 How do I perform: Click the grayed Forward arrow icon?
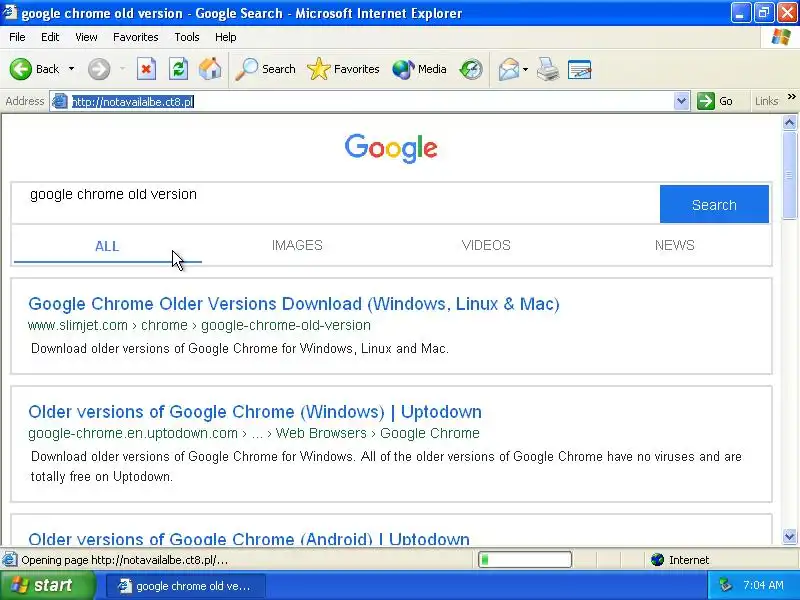[x=99, y=69]
